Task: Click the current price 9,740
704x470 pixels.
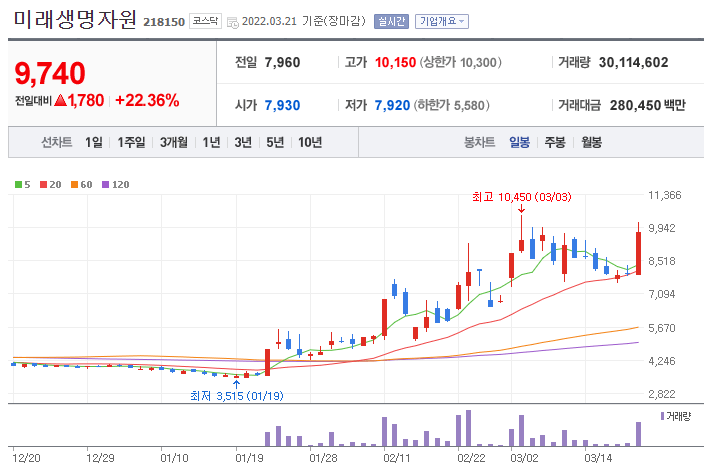Action: coord(50,74)
